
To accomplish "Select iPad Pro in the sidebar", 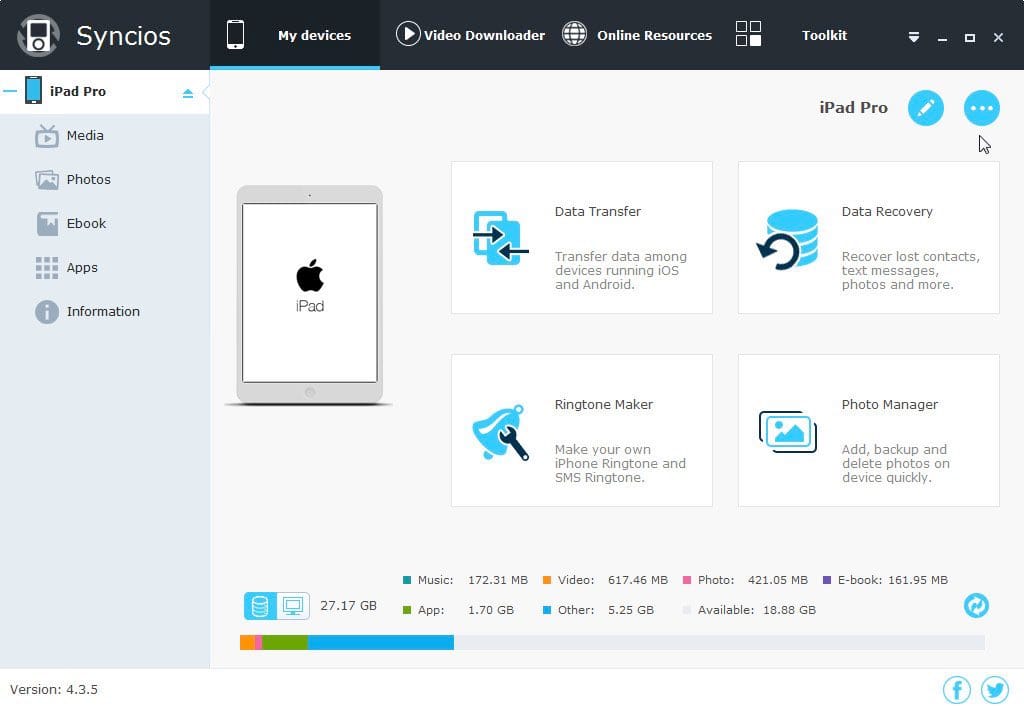I will [104, 91].
